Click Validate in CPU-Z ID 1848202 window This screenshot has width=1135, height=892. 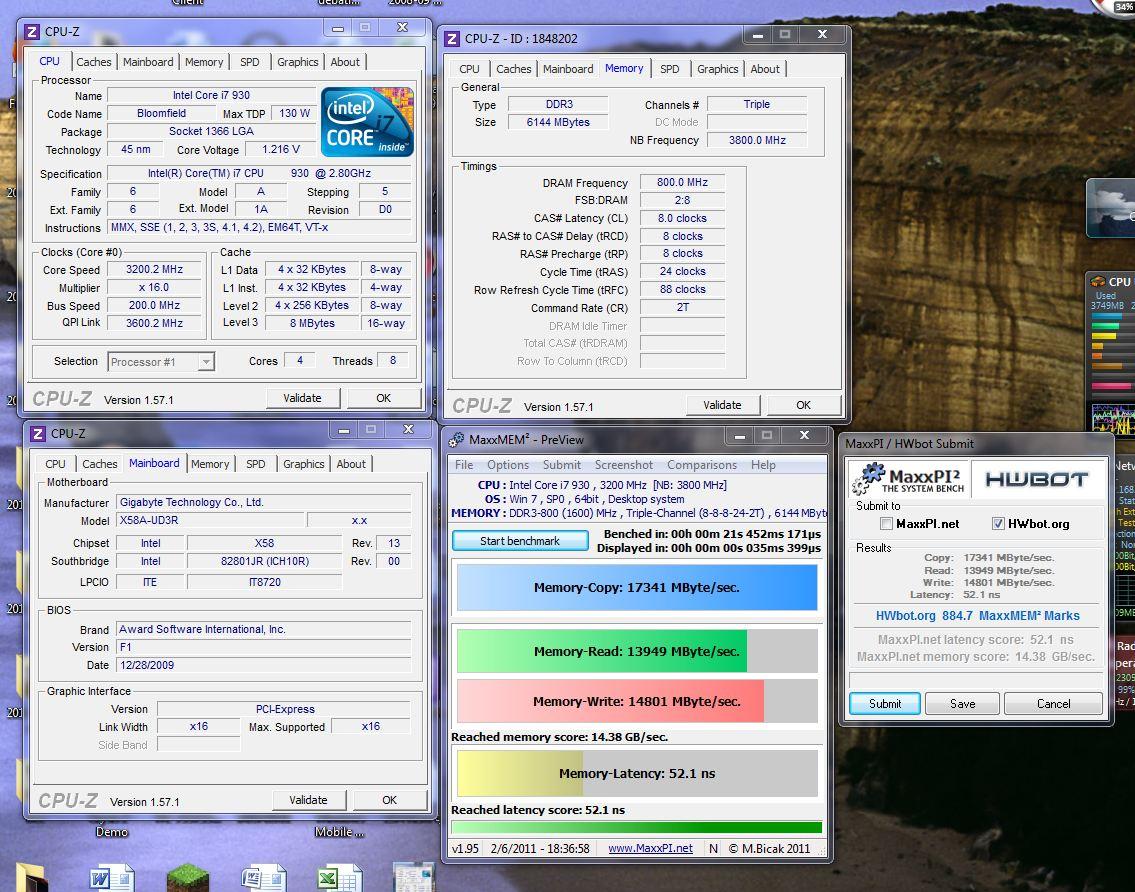pos(722,405)
